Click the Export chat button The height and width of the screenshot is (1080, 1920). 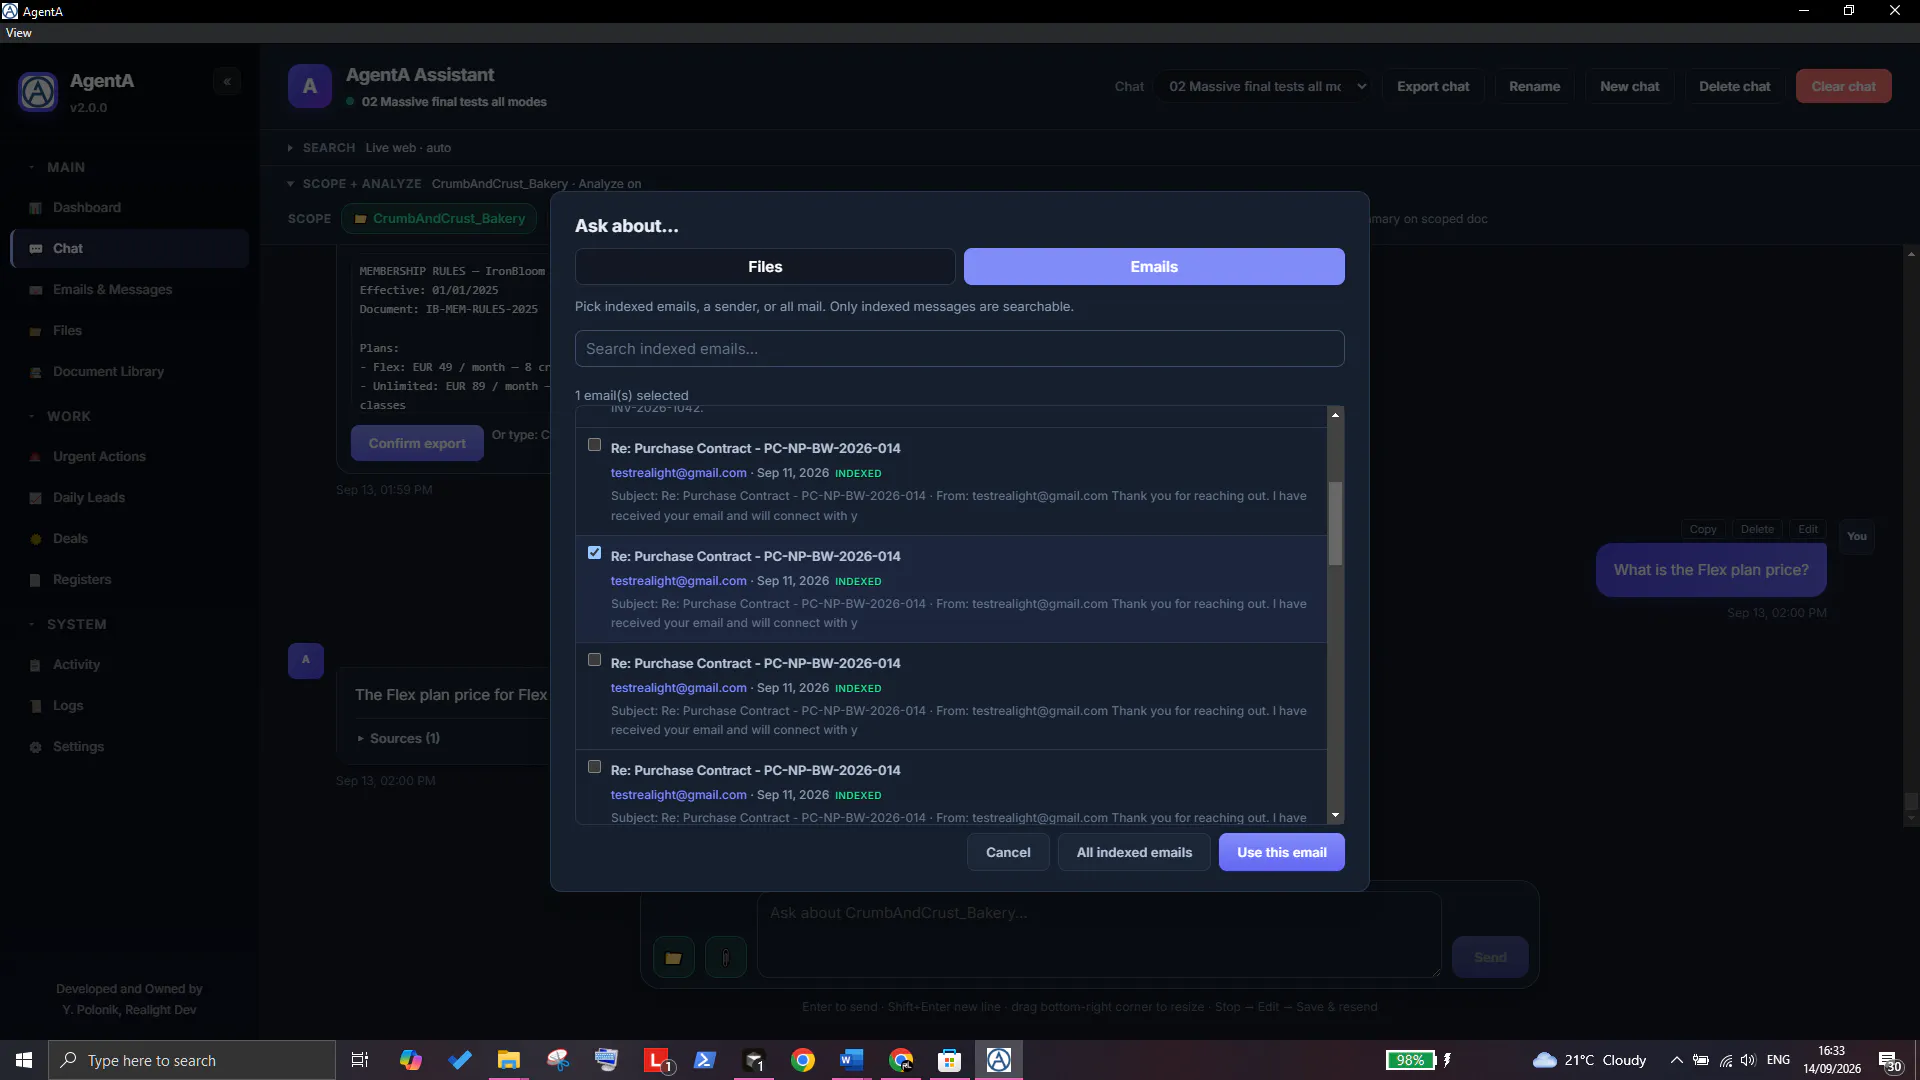coord(1433,87)
